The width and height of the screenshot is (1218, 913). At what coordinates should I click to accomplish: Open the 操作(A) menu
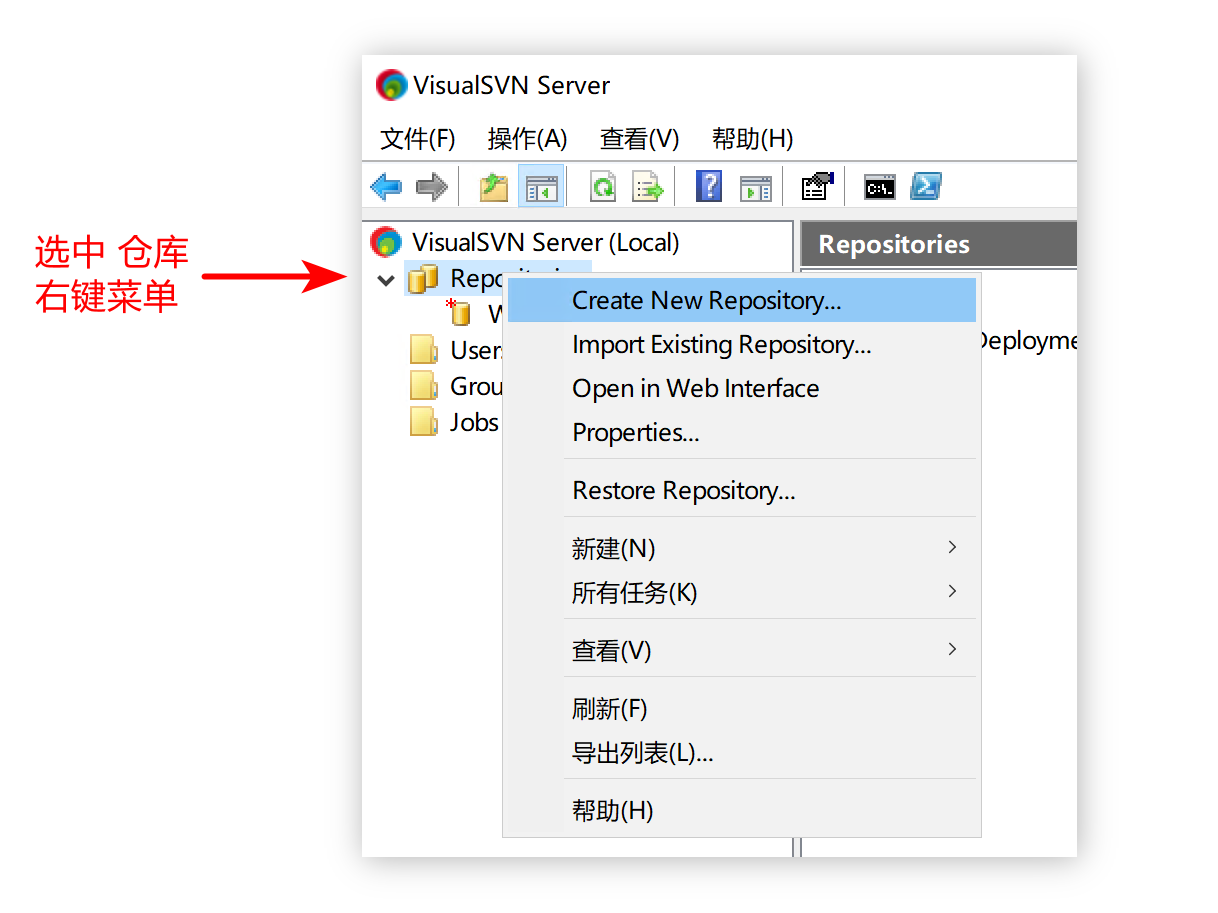pos(527,138)
